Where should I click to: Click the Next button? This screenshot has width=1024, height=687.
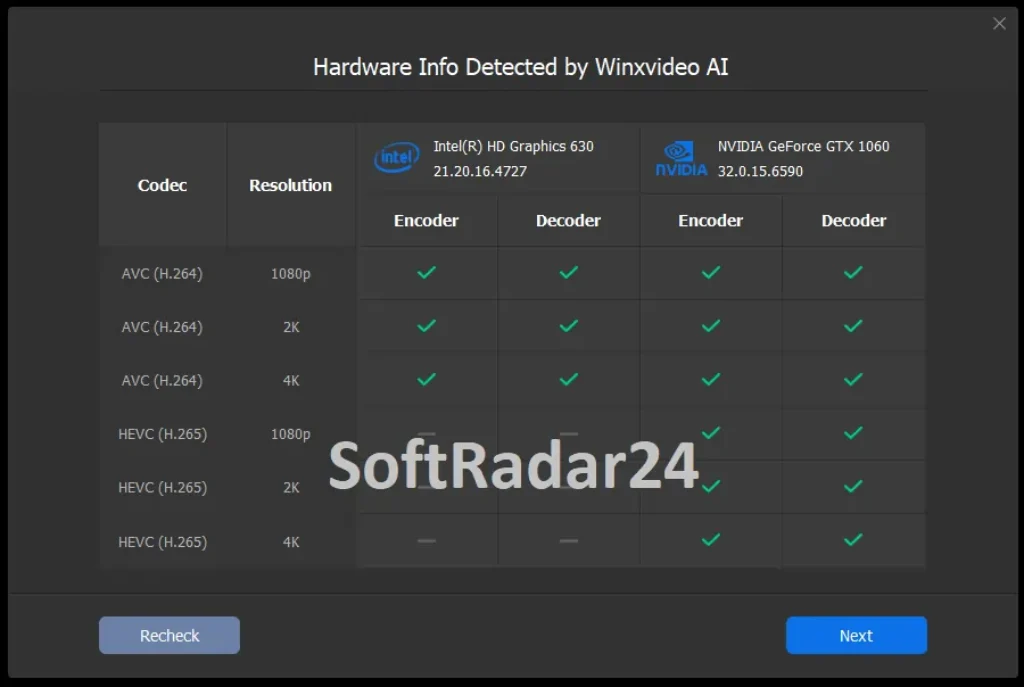tap(855, 635)
